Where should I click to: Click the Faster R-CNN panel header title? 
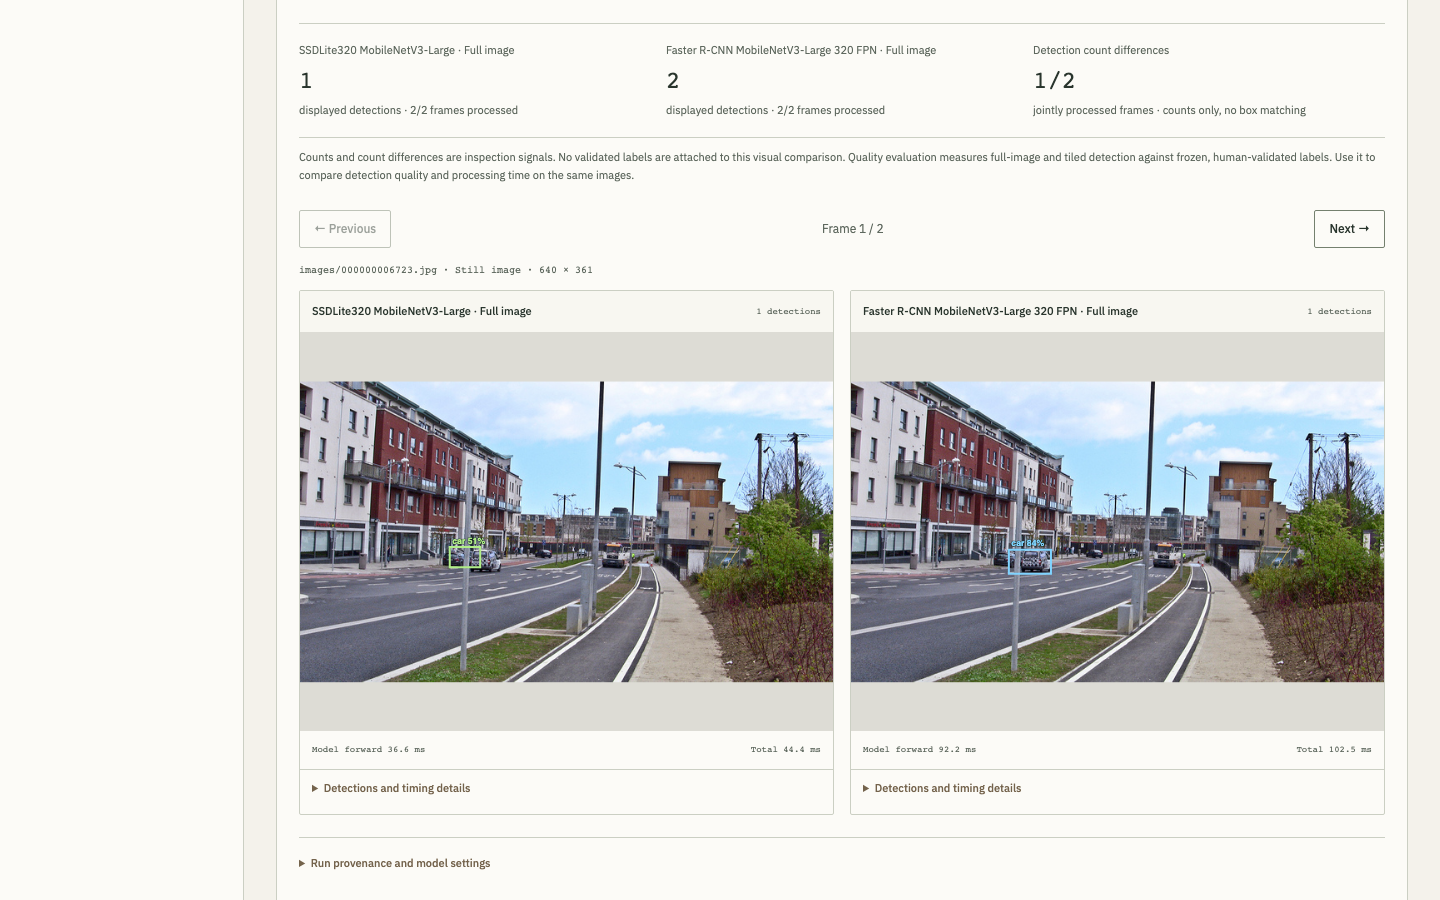tap(1000, 311)
